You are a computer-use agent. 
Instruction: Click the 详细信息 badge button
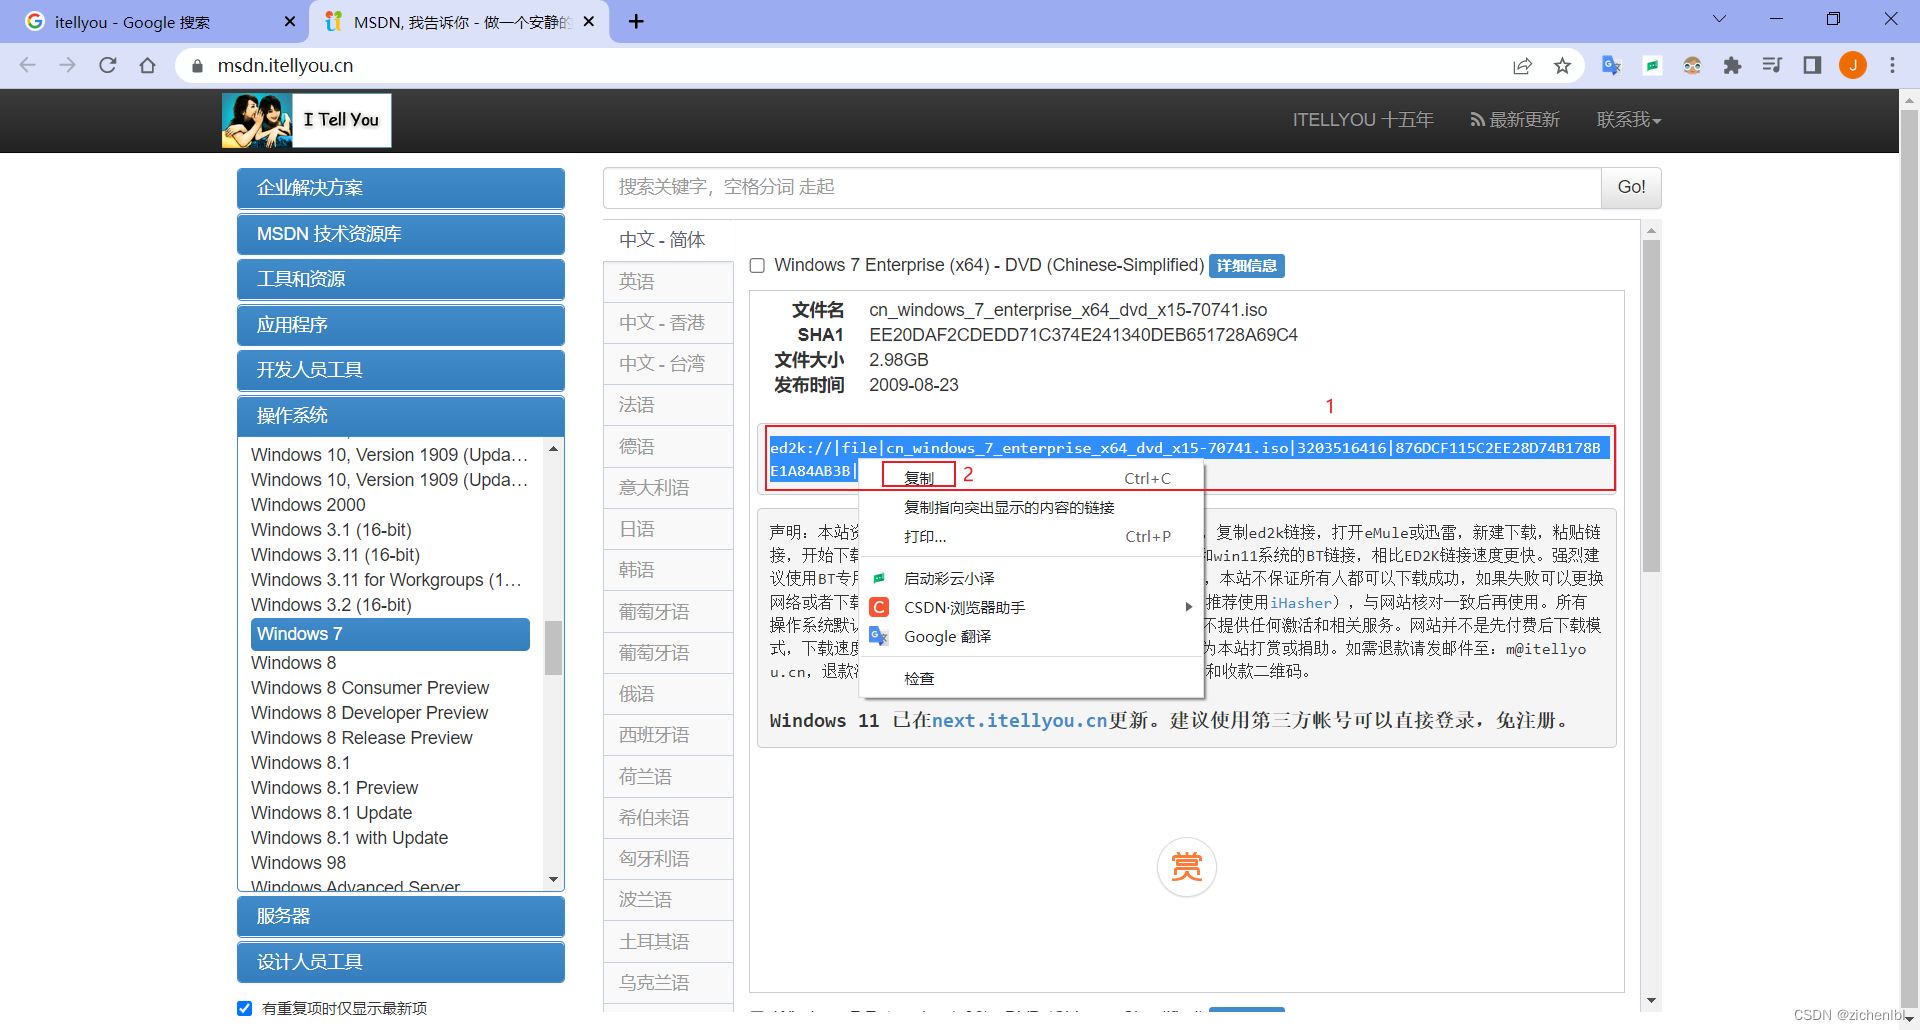pyautogui.click(x=1246, y=266)
